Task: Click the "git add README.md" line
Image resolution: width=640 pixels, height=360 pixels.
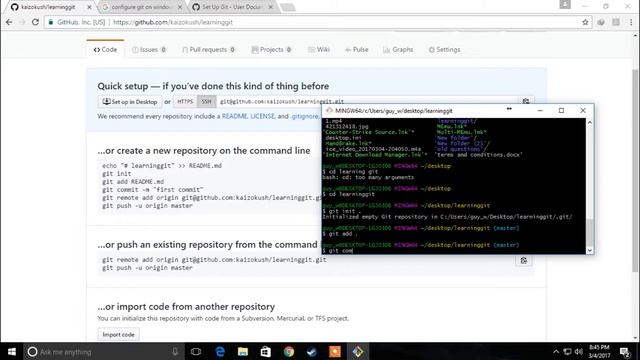Action: tap(133, 182)
